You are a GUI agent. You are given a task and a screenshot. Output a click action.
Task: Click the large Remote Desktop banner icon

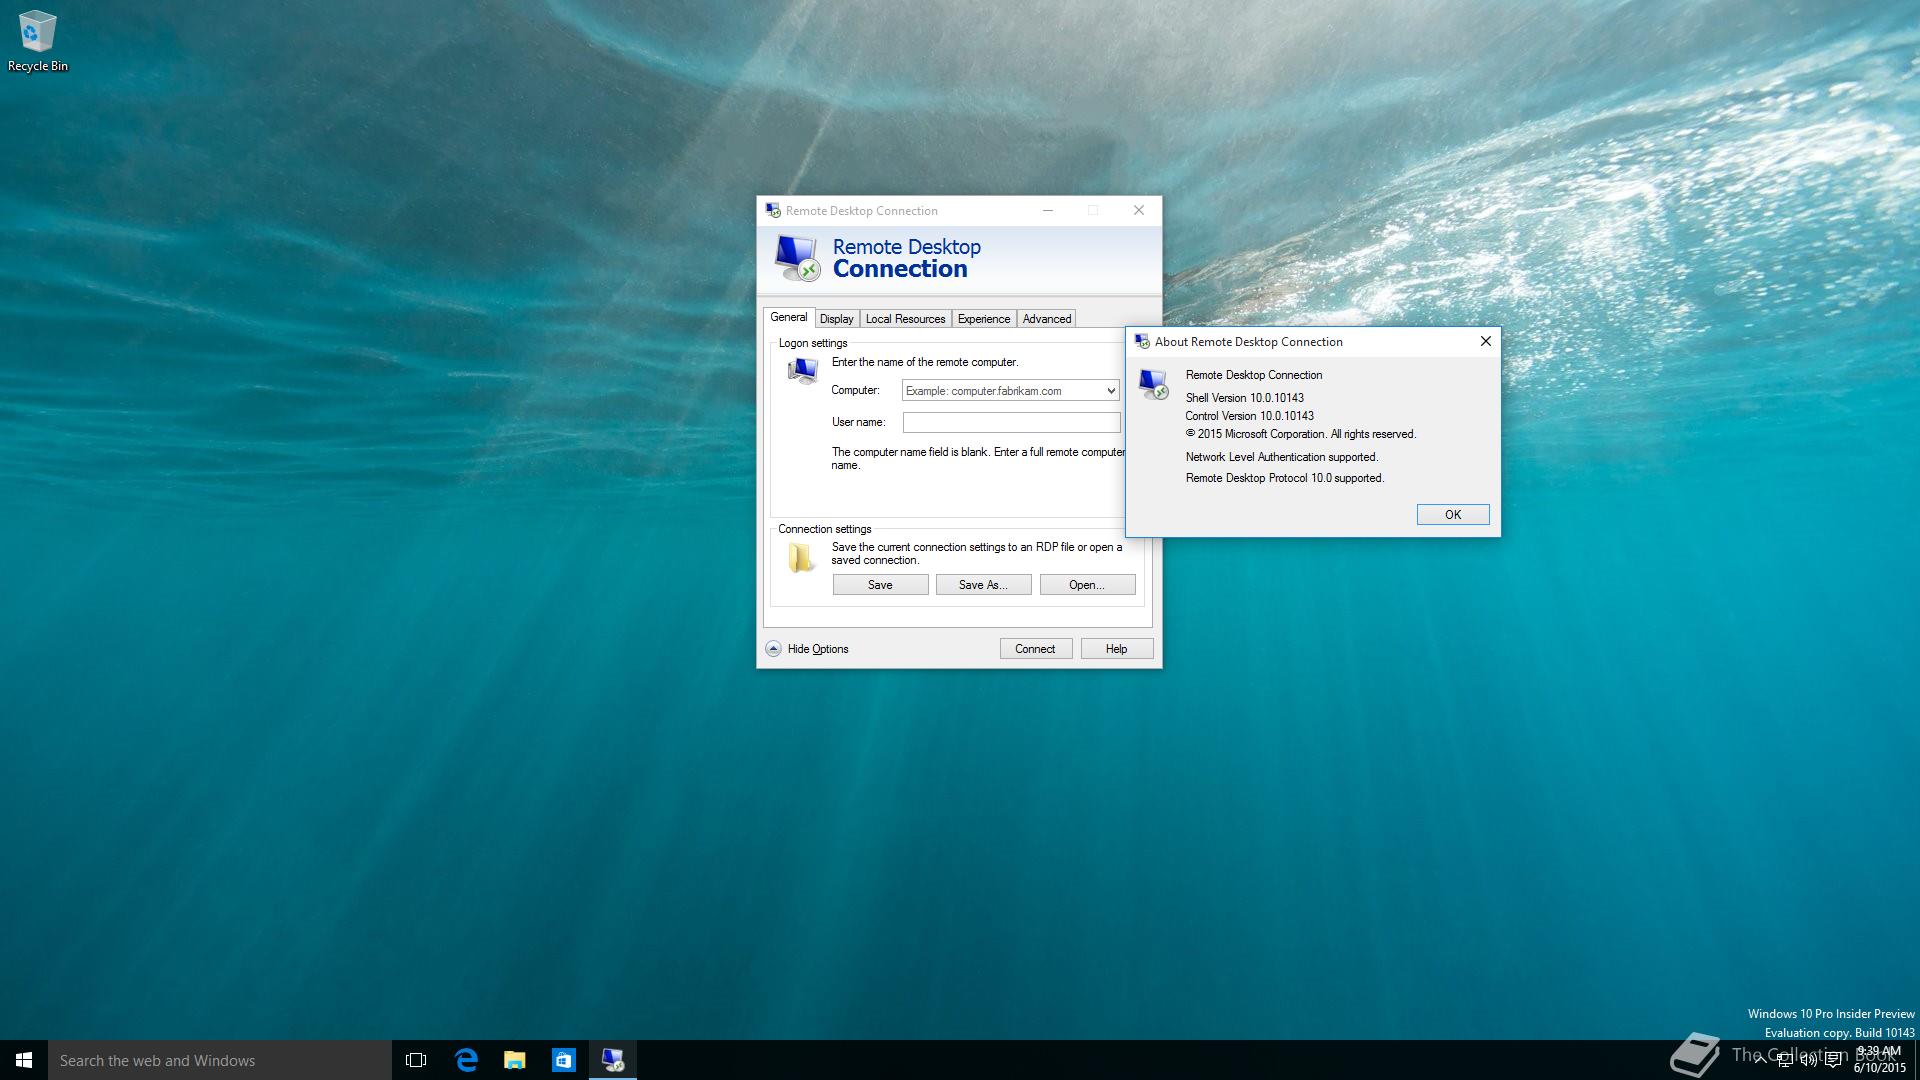(797, 257)
